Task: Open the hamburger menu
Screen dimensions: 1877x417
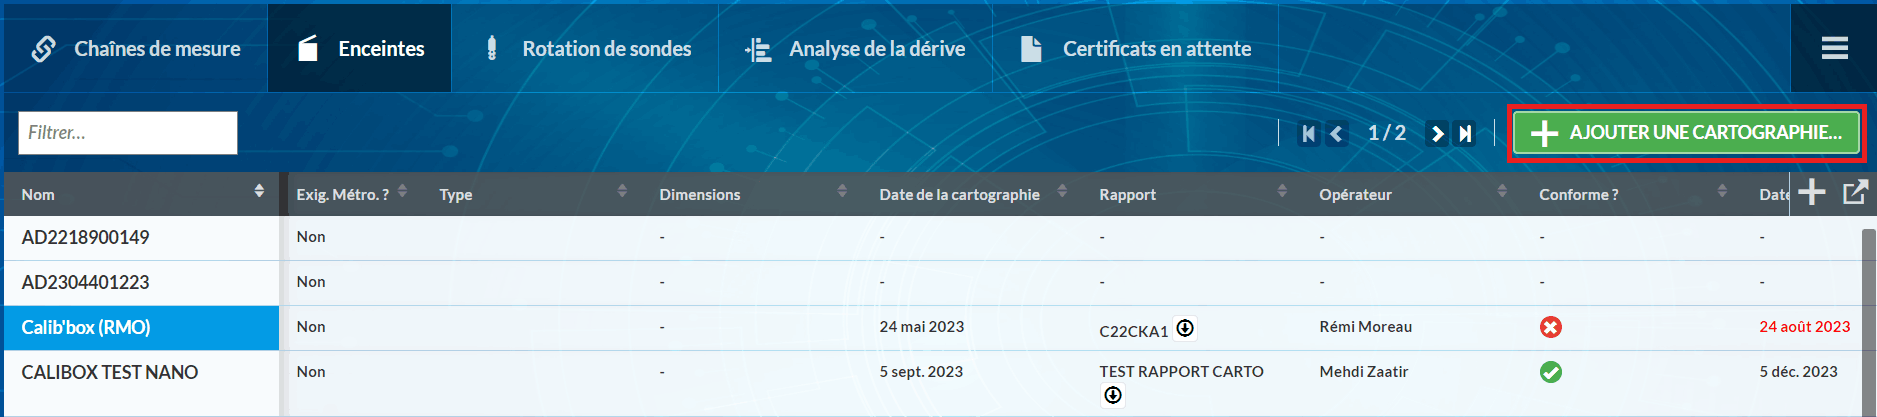Action: tap(1834, 48)
